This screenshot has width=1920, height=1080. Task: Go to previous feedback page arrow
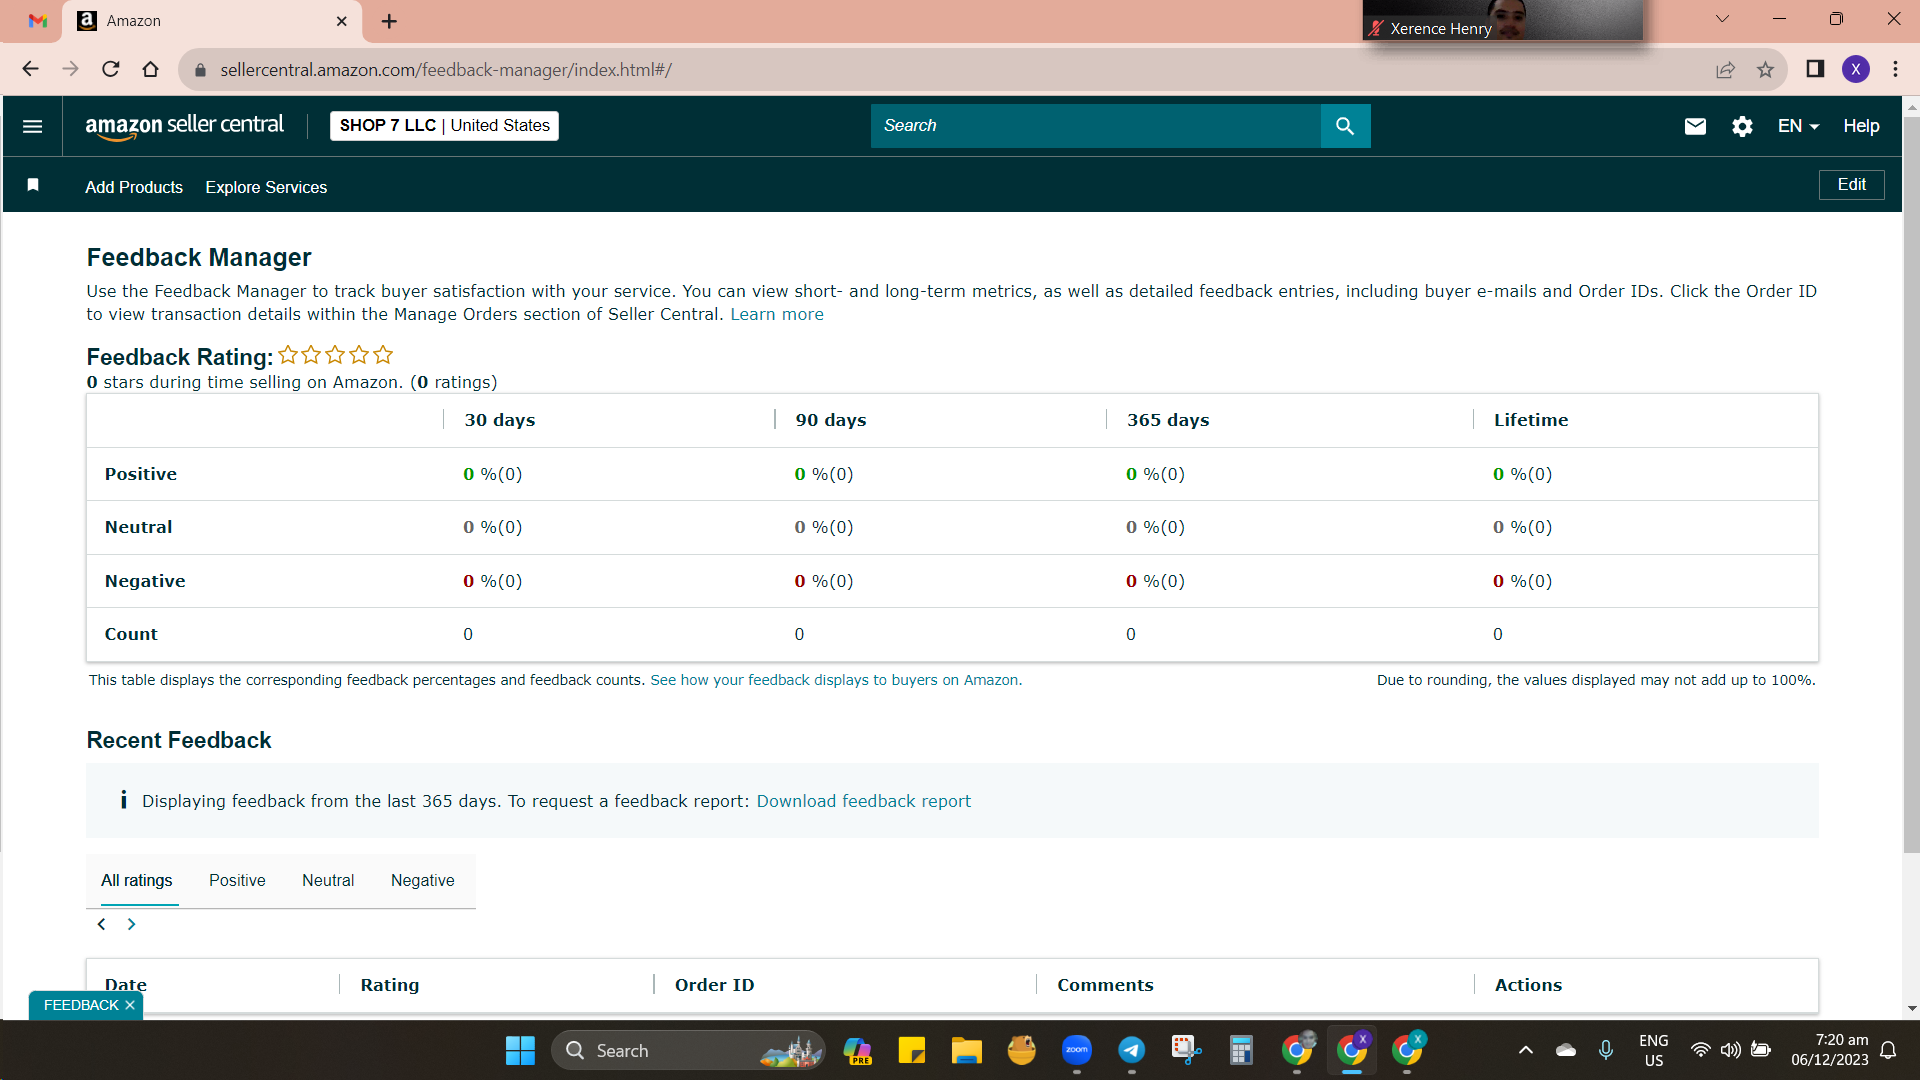pos(101,924)
